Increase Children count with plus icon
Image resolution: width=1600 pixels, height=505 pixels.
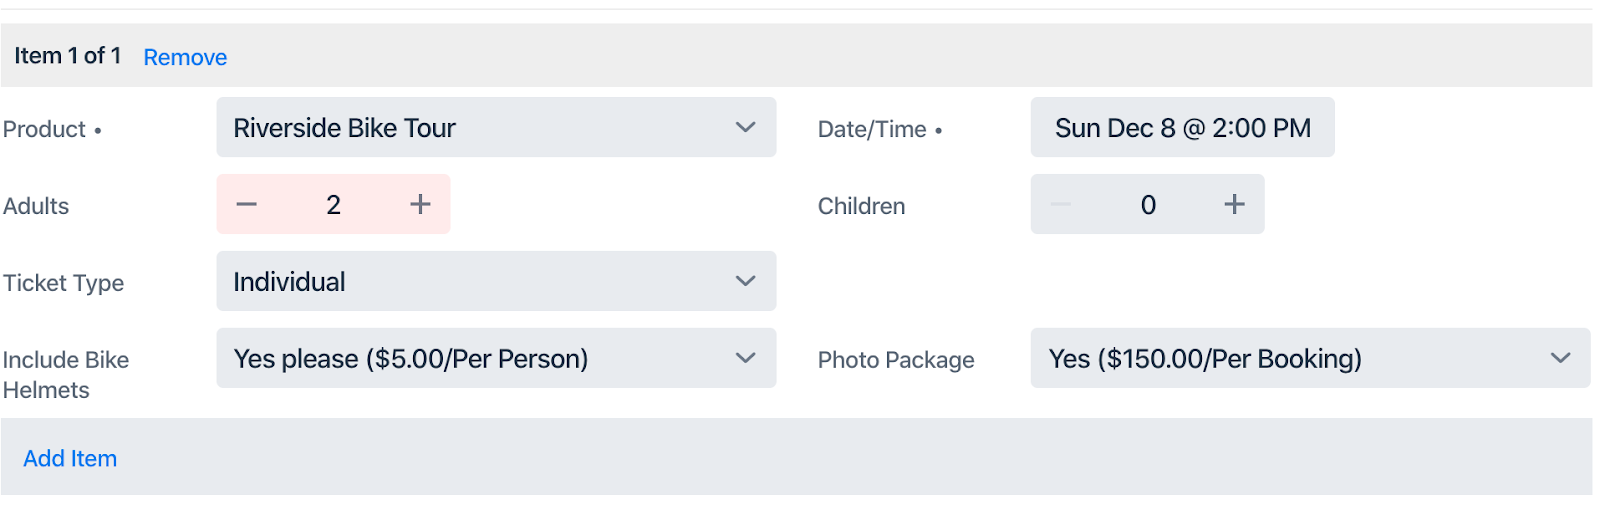[x=1234, y=205]
